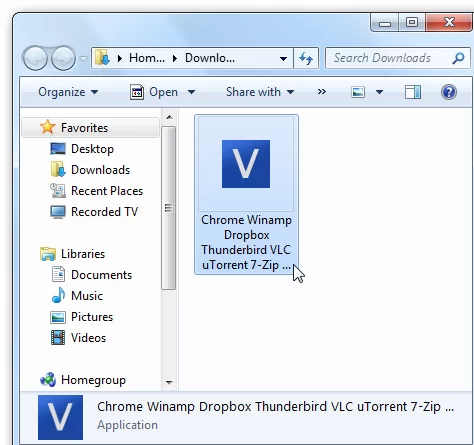Open the address bar history dropdown

(x=283, y=59)
